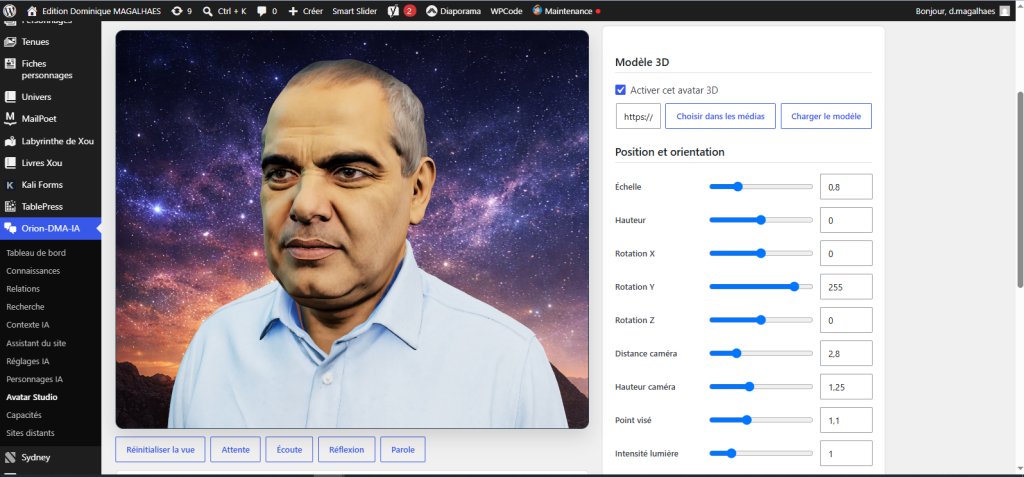The height and width of the screenshot is (477, 1024).
Task: Click the Fiches personnages sidebar icon
Action: (10, 64)
